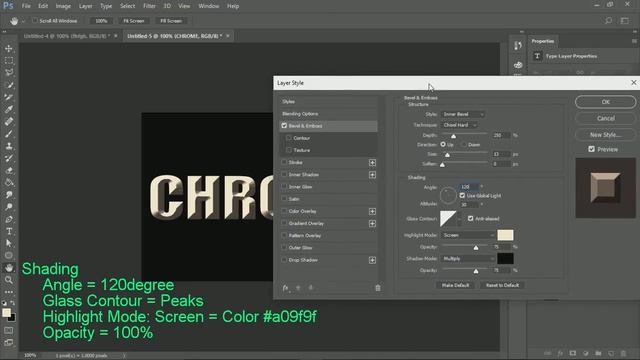Viewport: 640px width, 360px height.
Task: Click the angle dial circle
Action: coord(448,196)
